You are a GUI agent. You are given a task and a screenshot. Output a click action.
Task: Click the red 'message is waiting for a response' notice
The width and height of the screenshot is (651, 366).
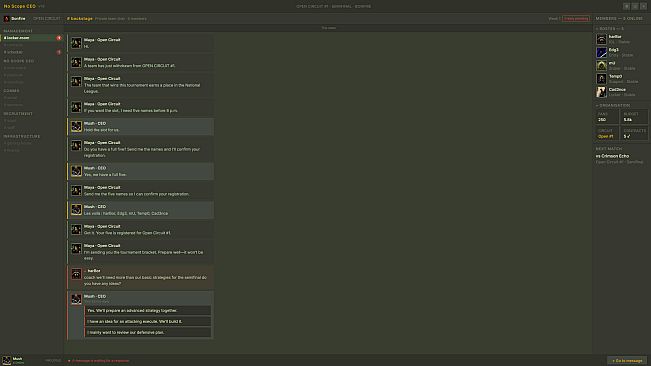click(x=99, y=361)
